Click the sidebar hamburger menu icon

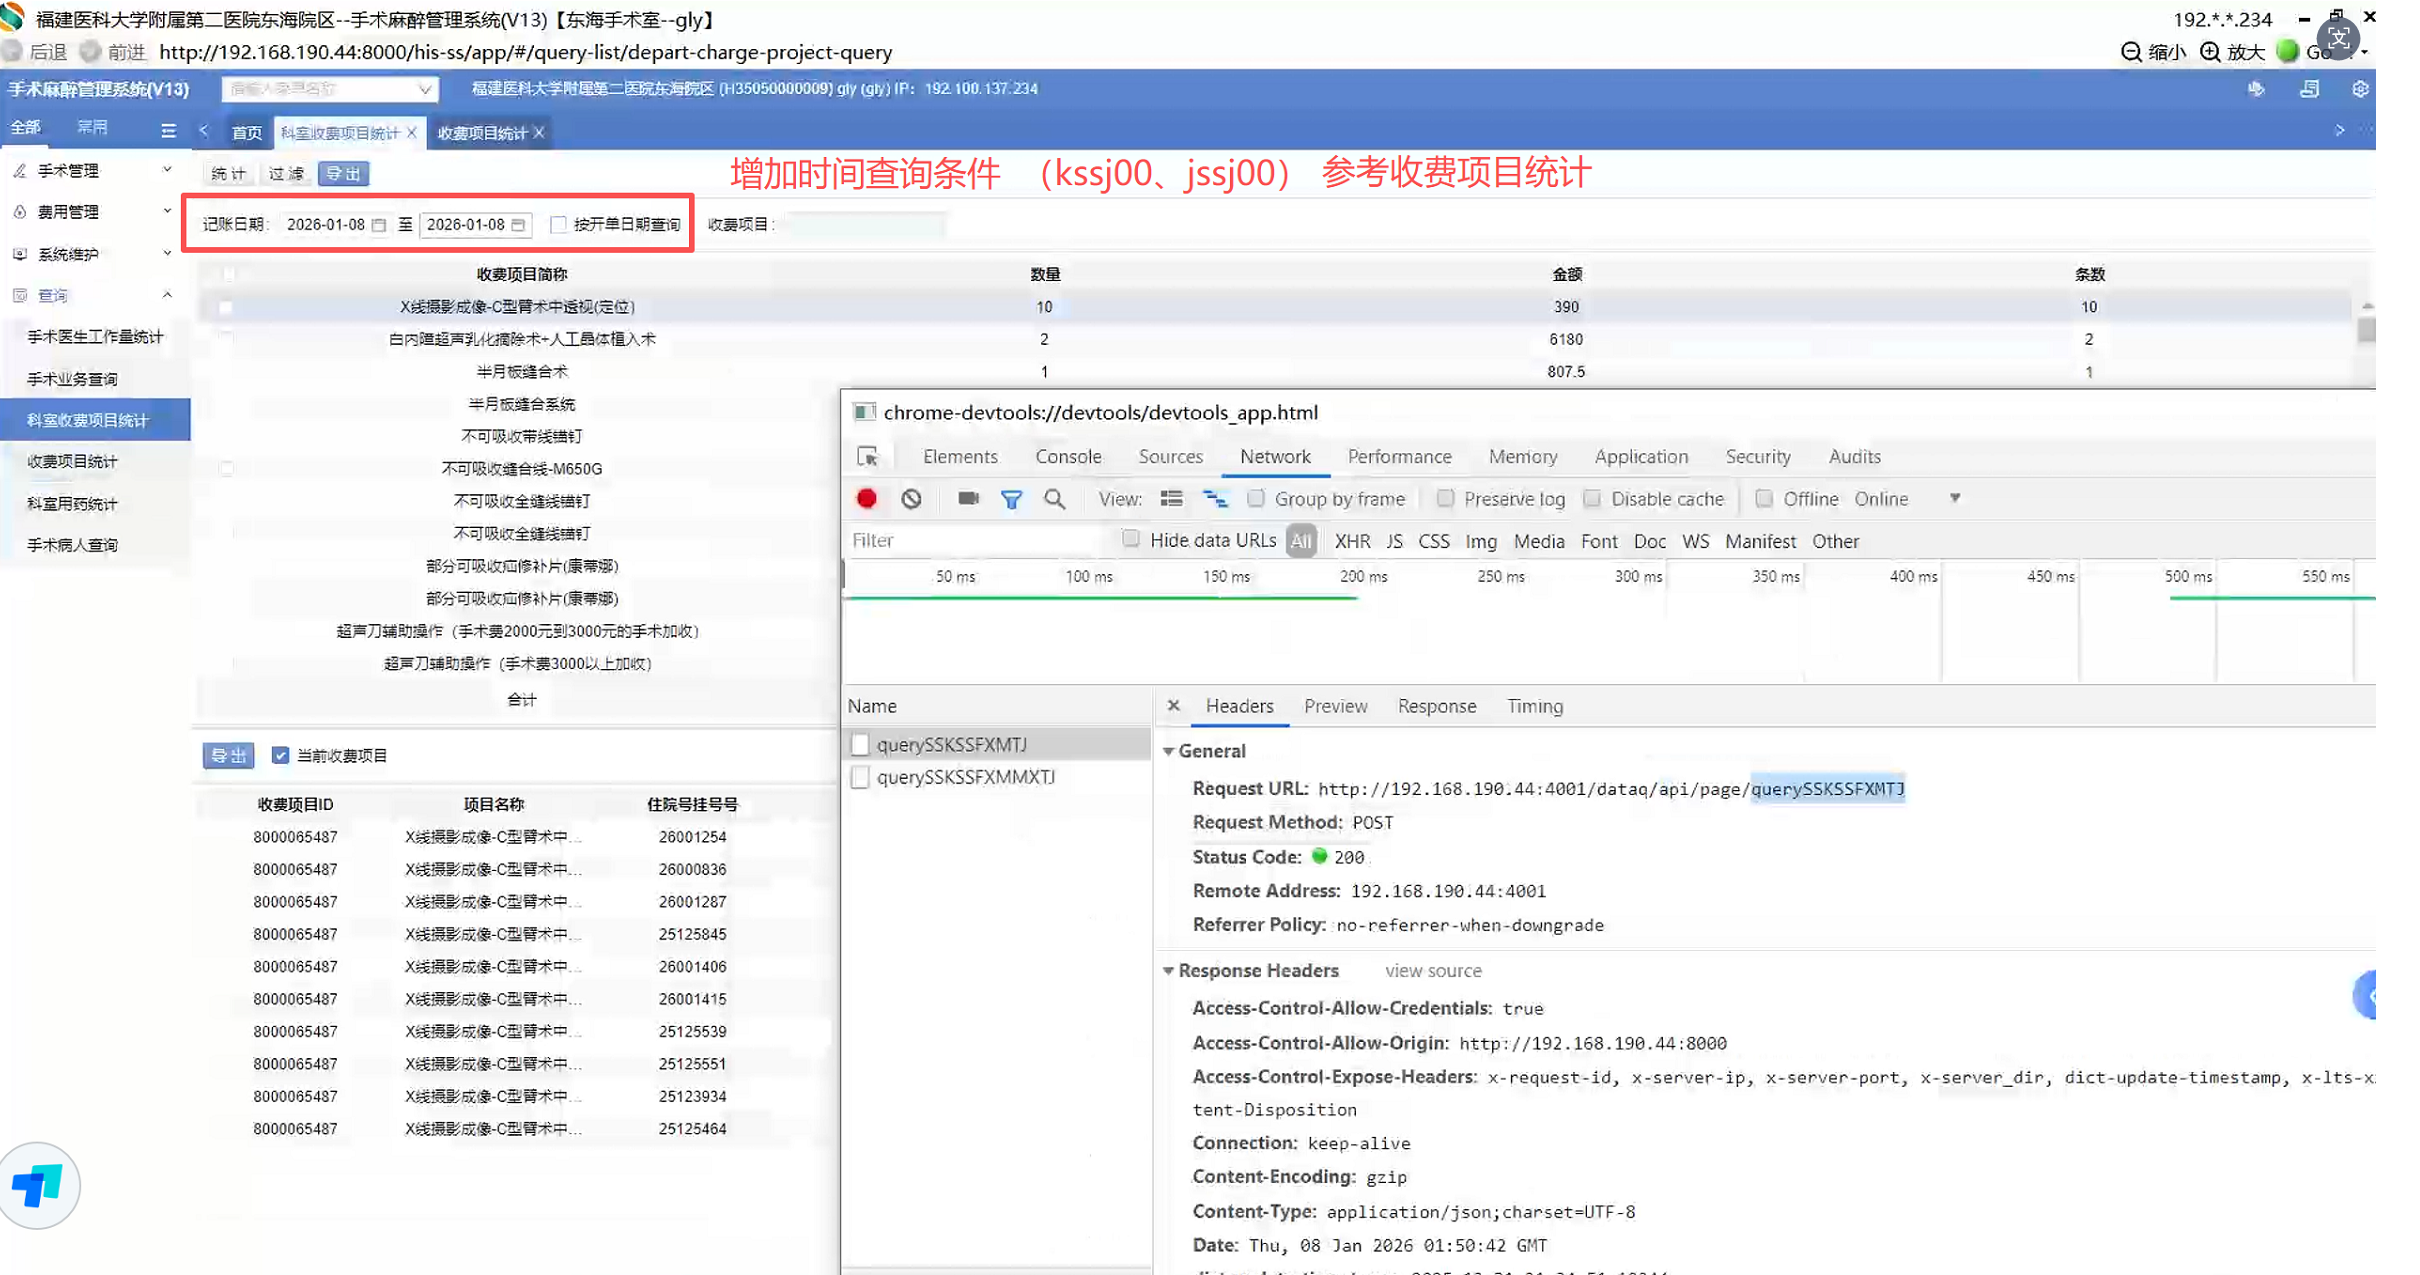click(167, 130)
